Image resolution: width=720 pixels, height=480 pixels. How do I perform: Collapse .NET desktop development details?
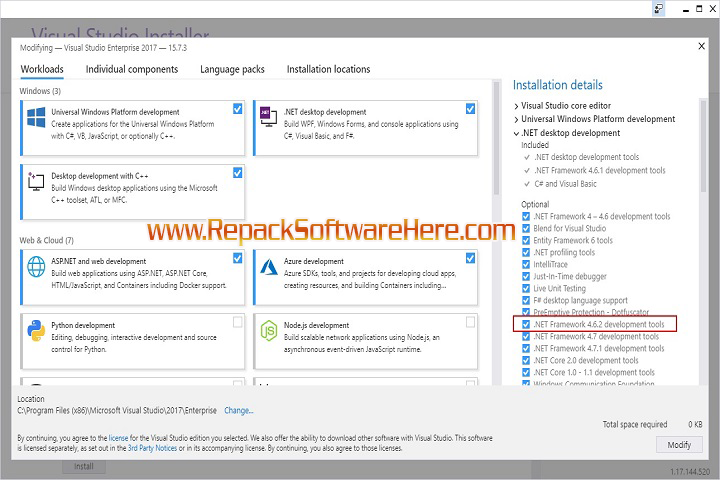[517, 134]
